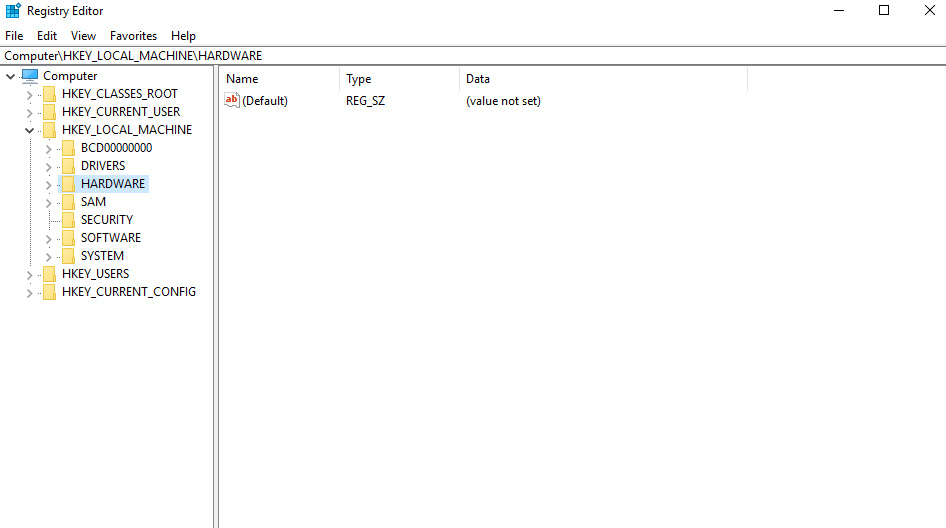Image resolution: width=946 pixels, height=528 pixels.
Task: Click the SYSTEM folder icon
Action: (x=69, y=256)
